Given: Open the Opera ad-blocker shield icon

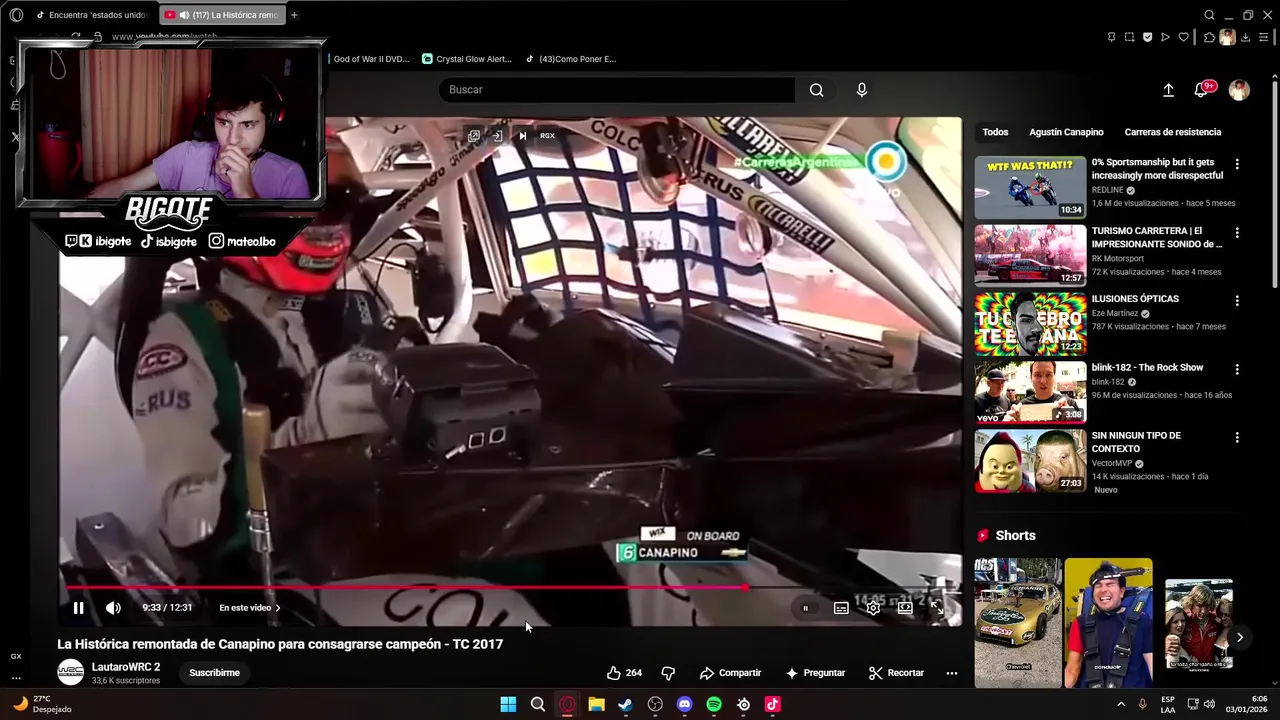Looking at the screenshot, I should (x=1148, y=37).
